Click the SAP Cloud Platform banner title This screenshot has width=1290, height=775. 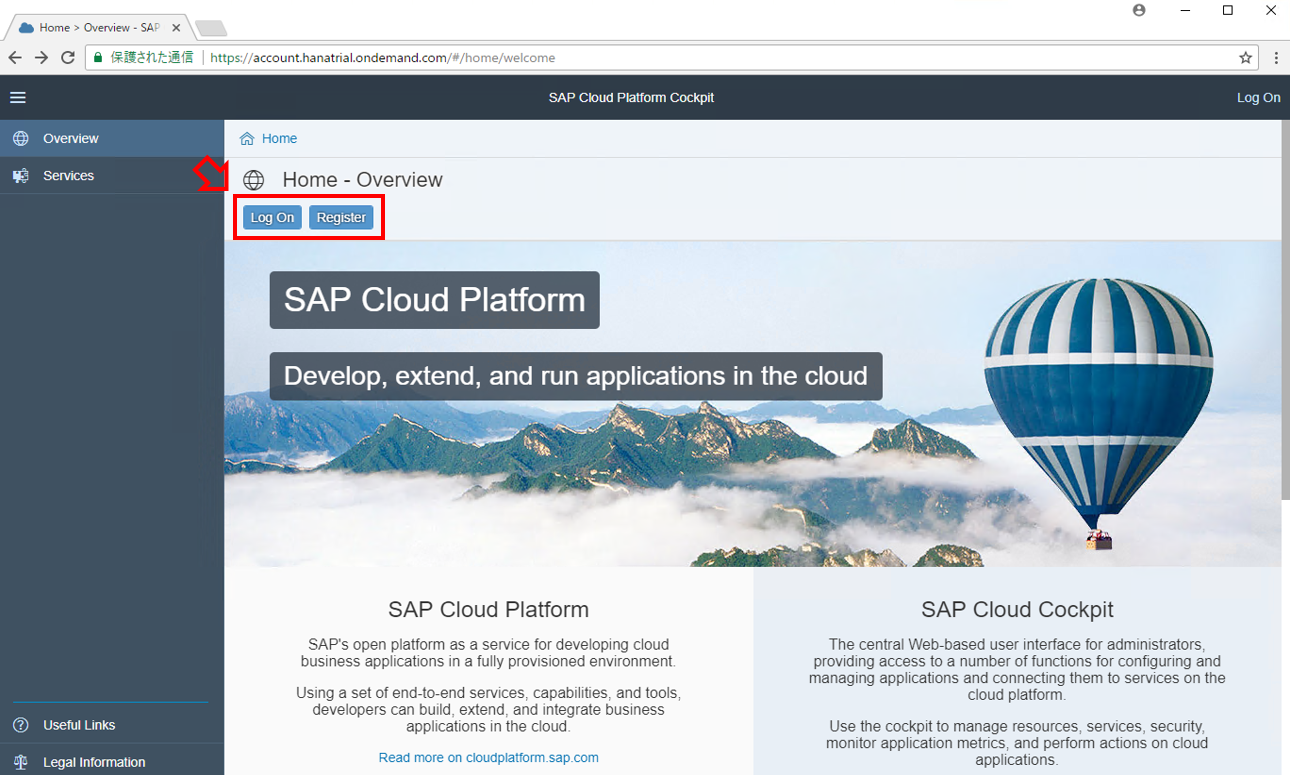coord(434,300)
